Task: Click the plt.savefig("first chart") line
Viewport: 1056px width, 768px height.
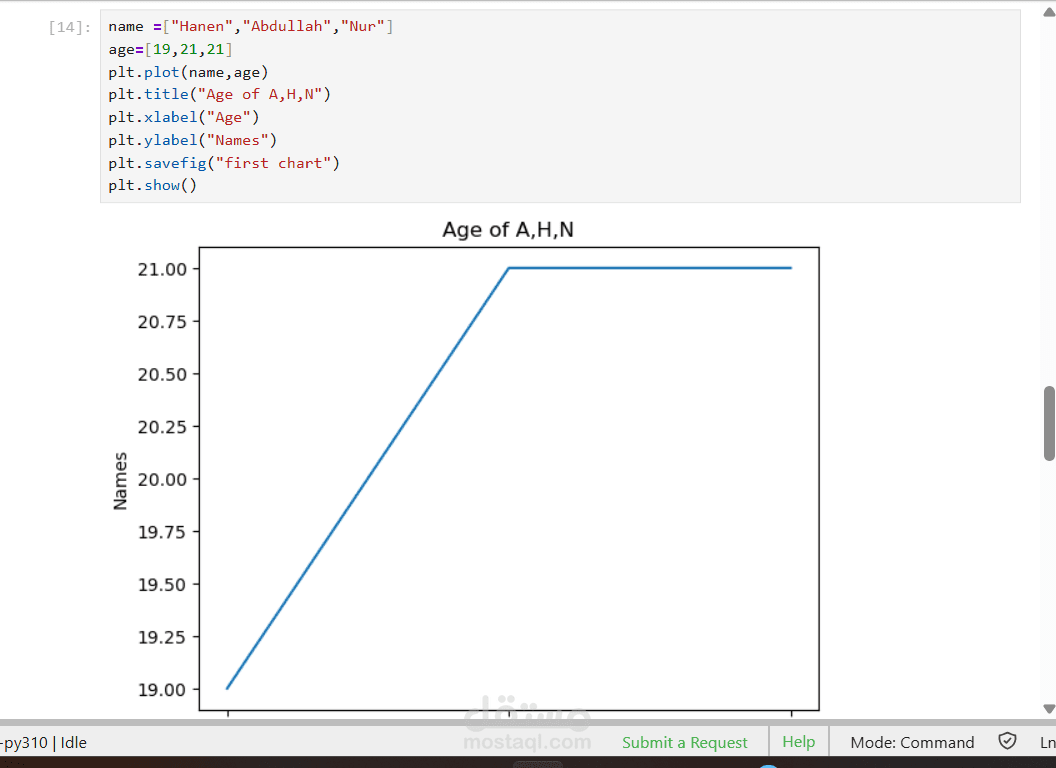Action: tap(224, 163)
